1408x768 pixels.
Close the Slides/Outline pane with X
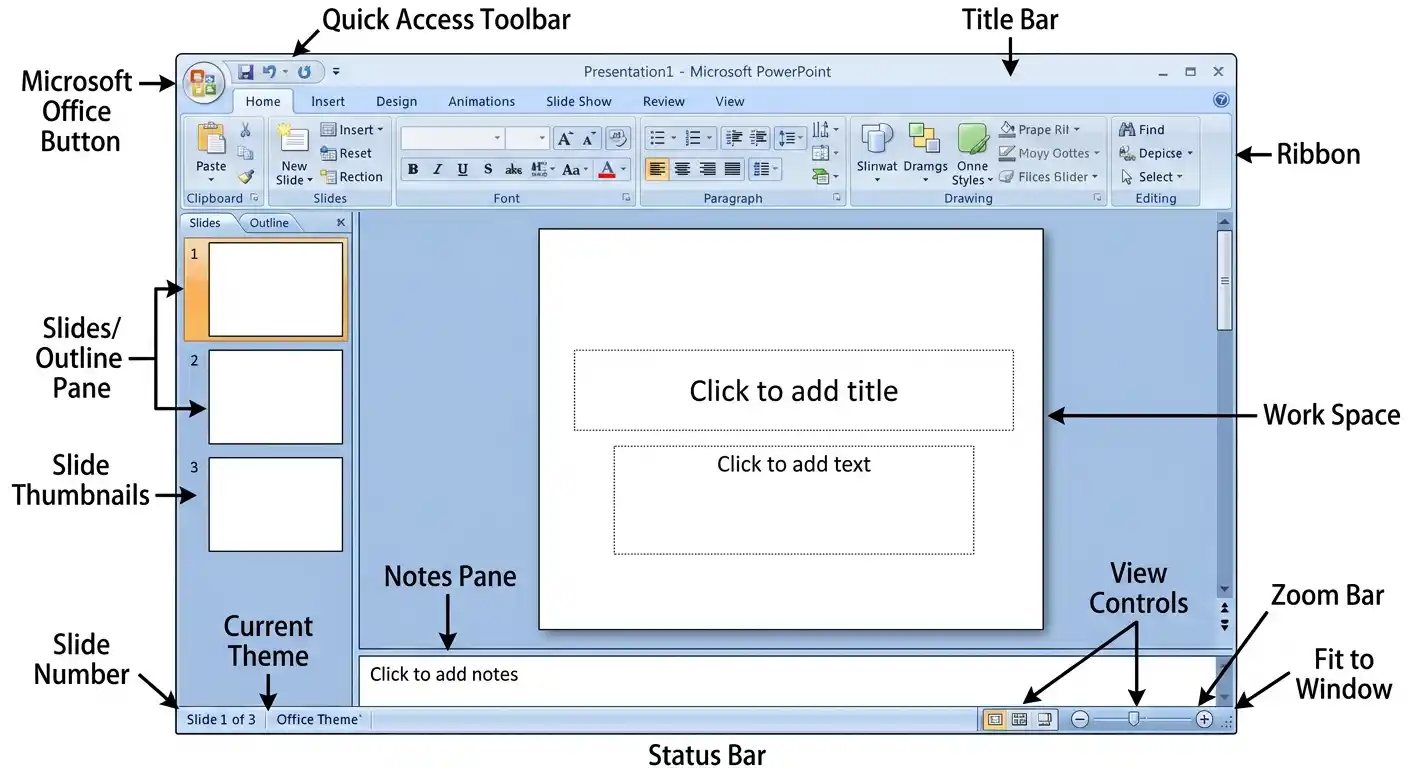pos(341,223)
